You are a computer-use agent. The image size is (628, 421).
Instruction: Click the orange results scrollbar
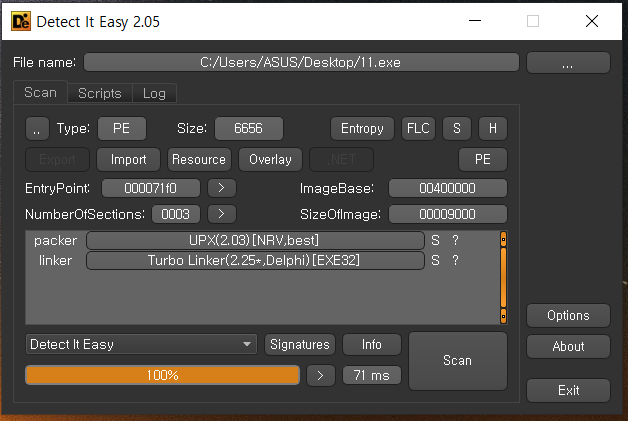tap(503, 277)
